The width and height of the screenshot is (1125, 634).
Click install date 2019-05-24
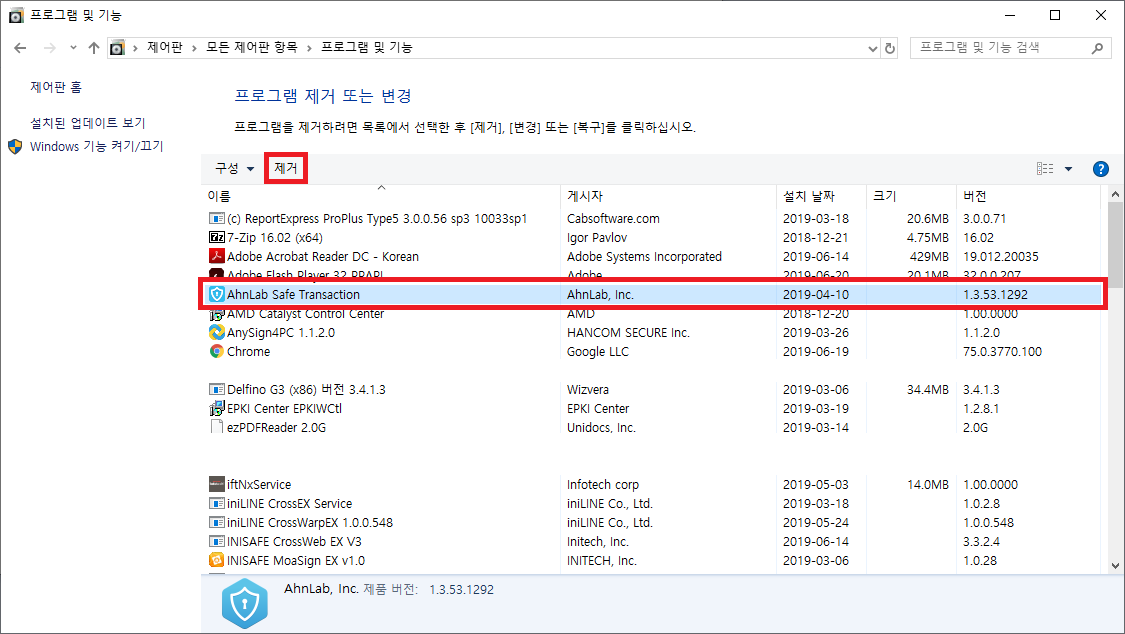point(816,522)
